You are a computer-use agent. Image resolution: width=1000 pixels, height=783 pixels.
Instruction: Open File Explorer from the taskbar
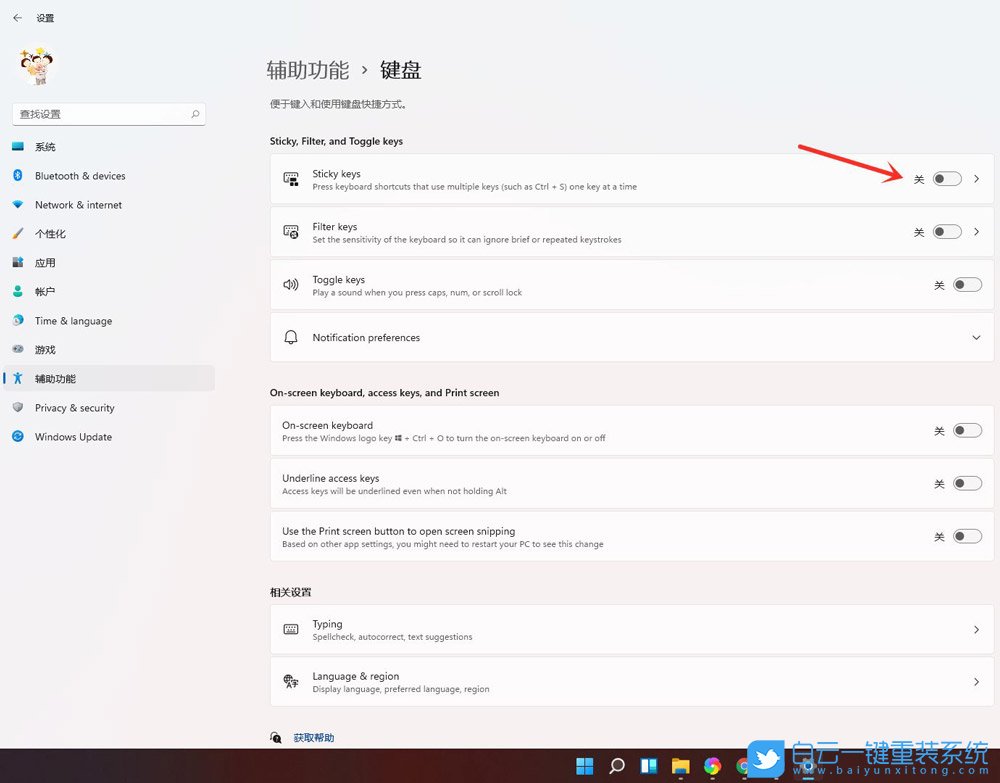[x=680, y=766]
